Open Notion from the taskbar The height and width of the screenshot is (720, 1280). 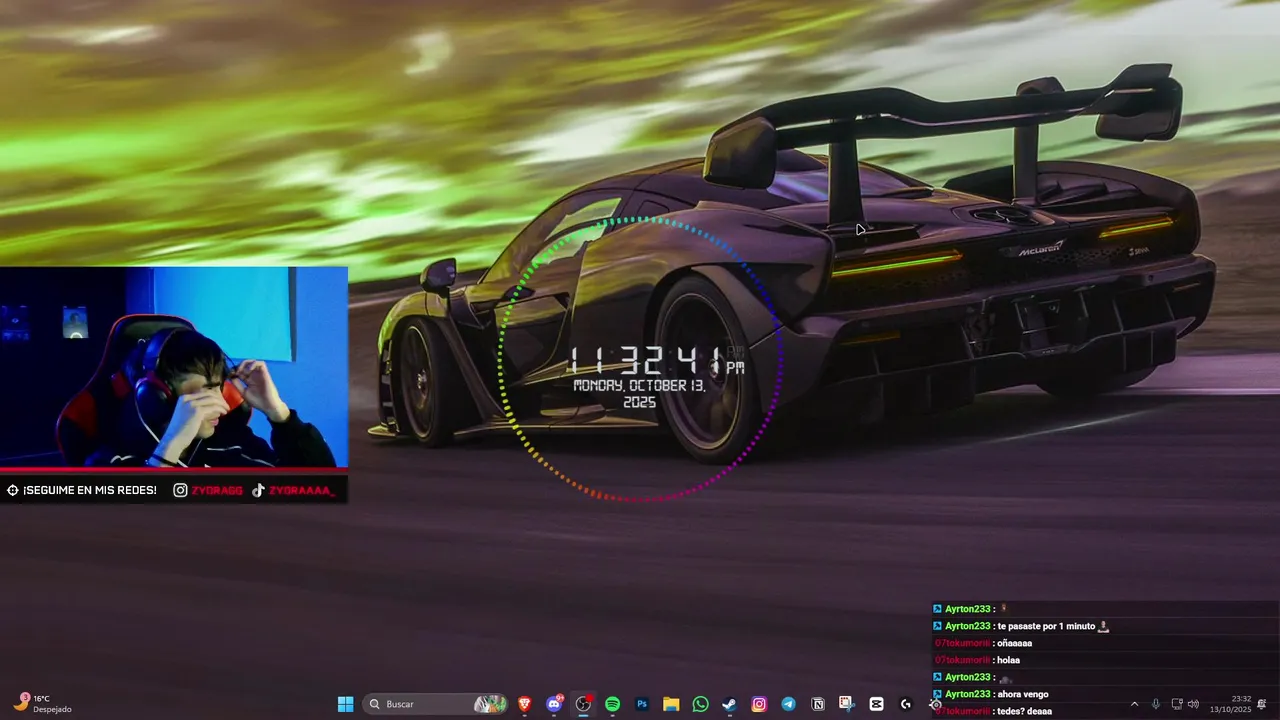click(x=818, y=704)
